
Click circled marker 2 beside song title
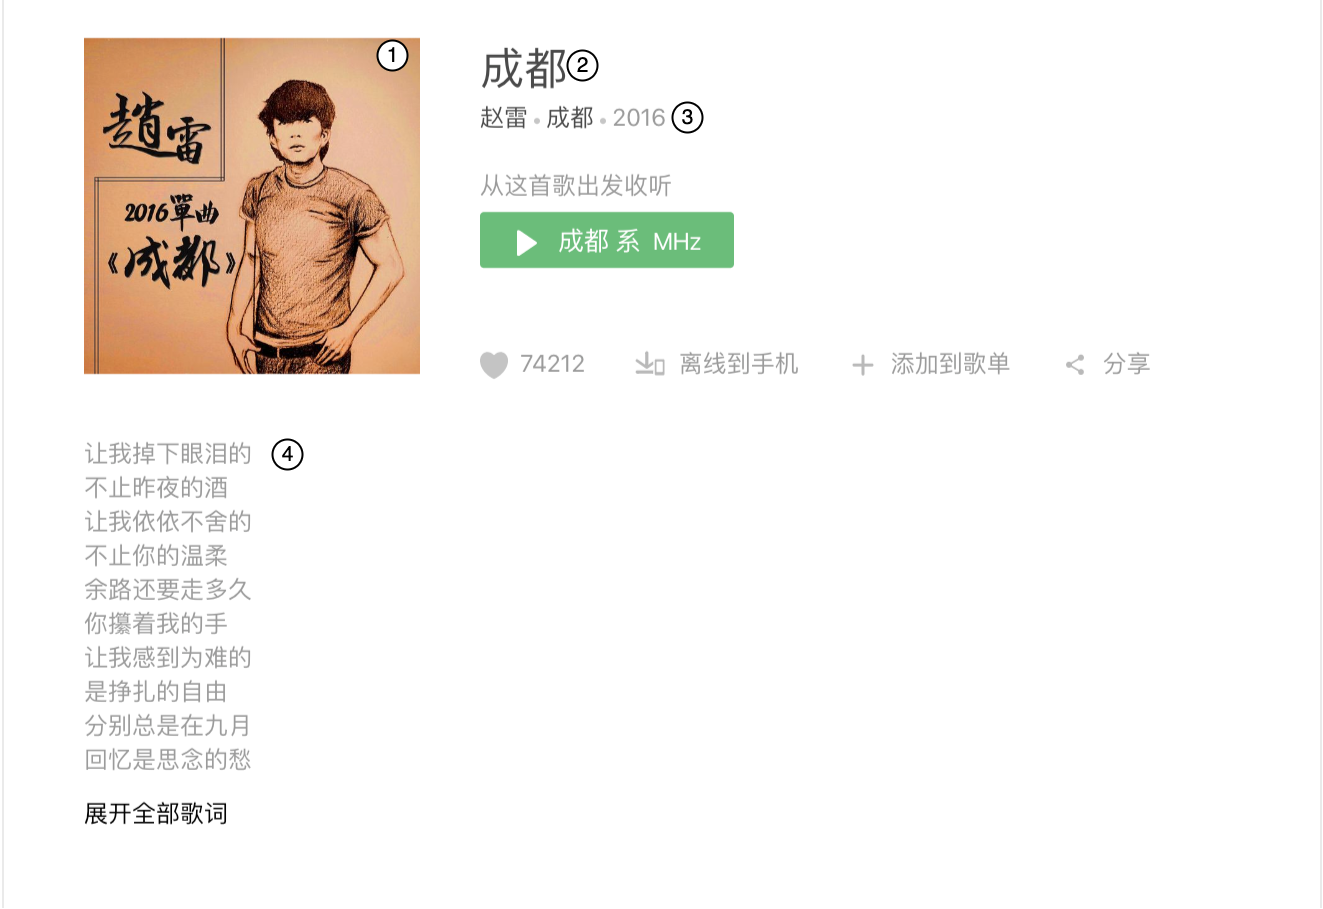(582, 67)
